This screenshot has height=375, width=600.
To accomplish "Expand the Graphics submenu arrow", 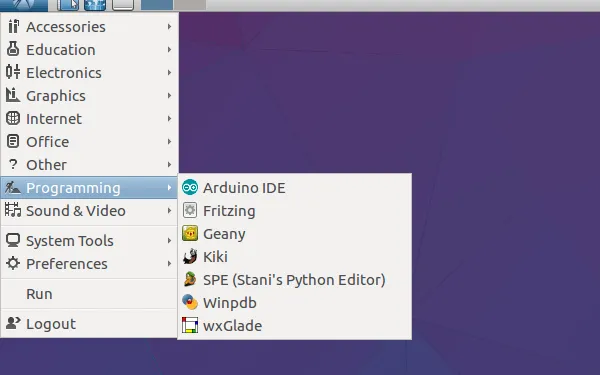I will coord(169,96).
